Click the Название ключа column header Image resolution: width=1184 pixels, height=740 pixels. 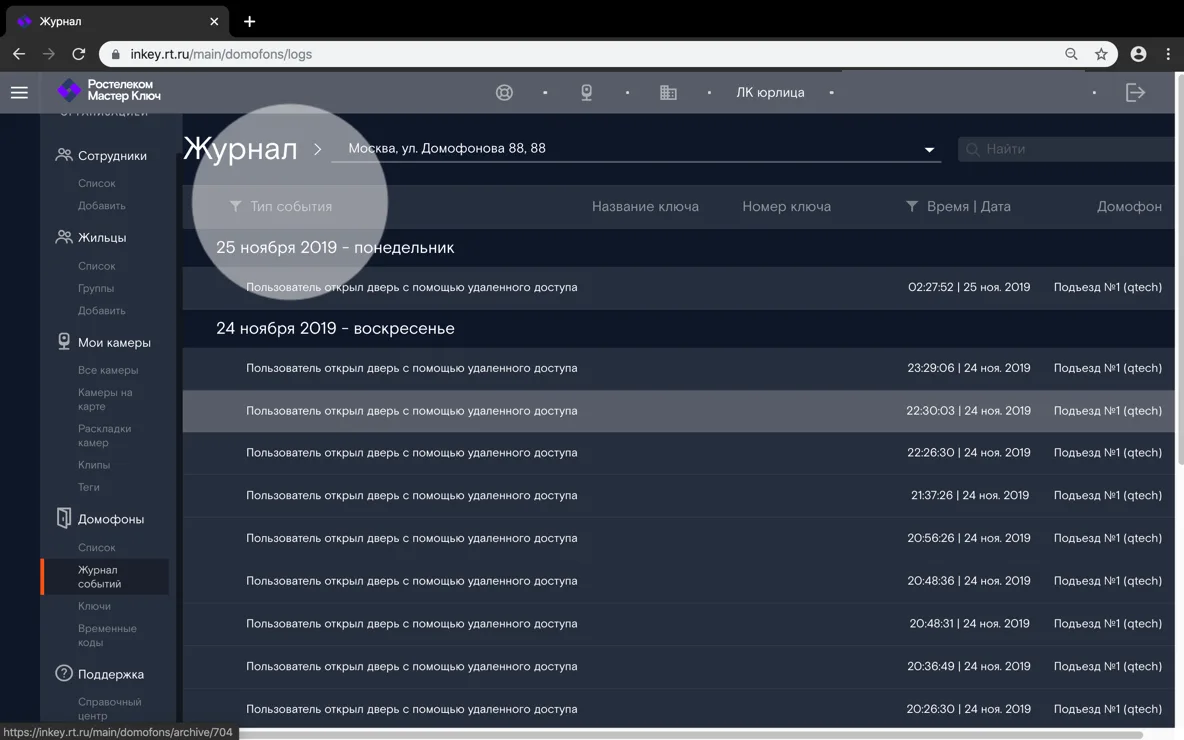645,206
